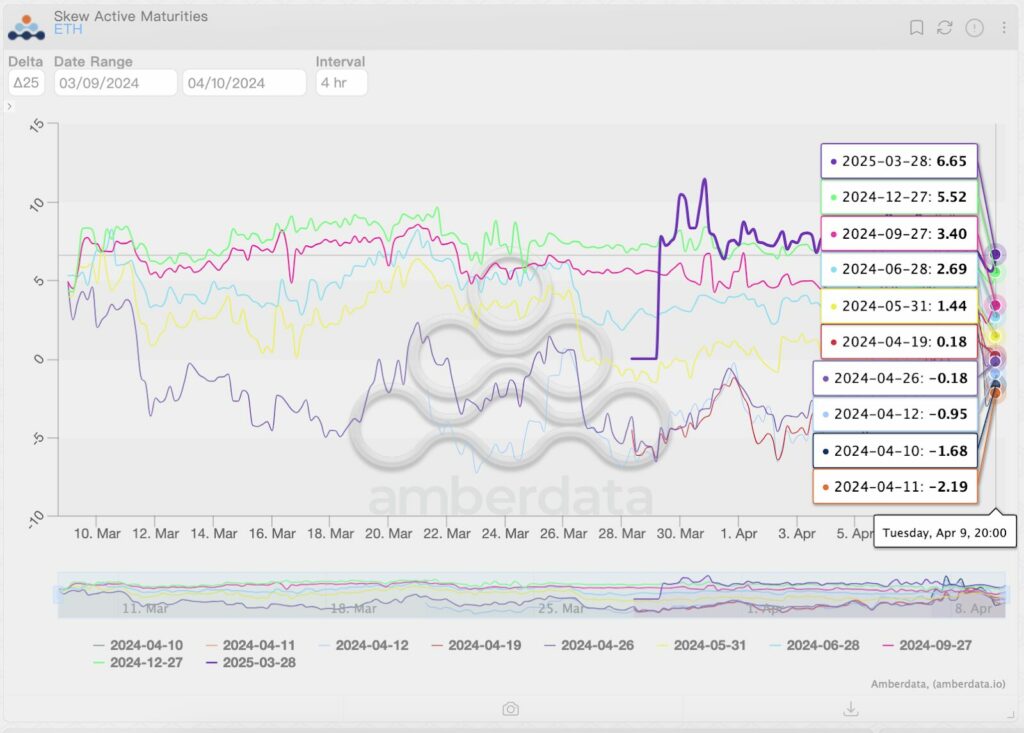Click the bookmark icon in the header
This screenshot has height=733, width=1024.
[x=917, y=27]
